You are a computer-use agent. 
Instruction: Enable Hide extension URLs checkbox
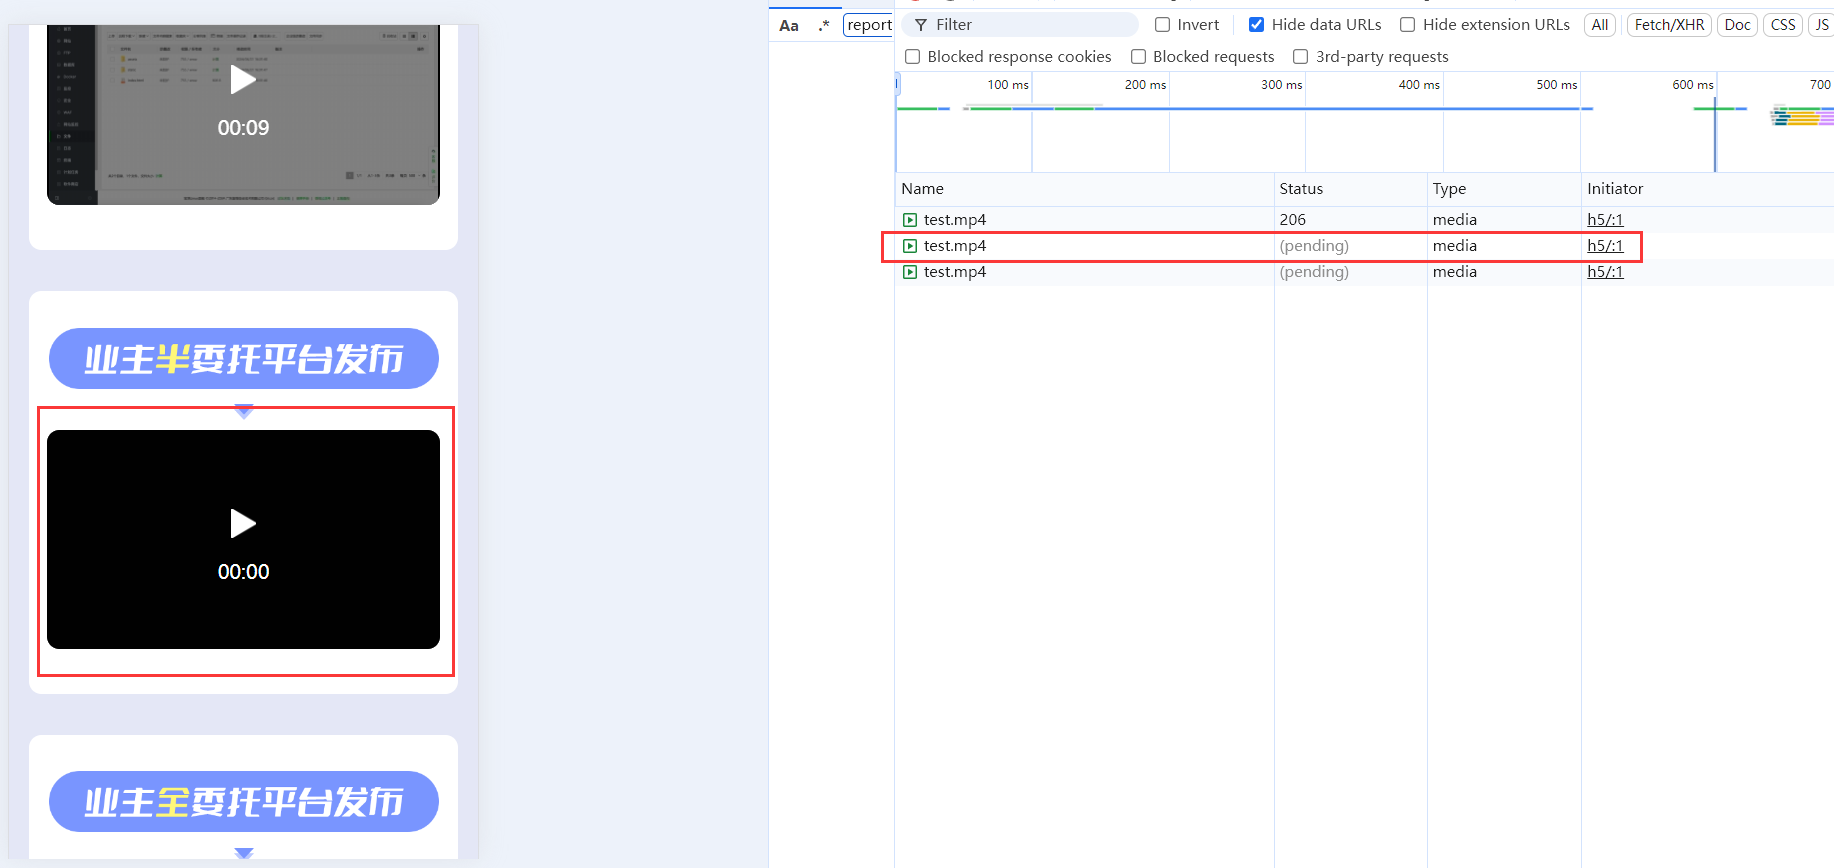[1407, 25]
